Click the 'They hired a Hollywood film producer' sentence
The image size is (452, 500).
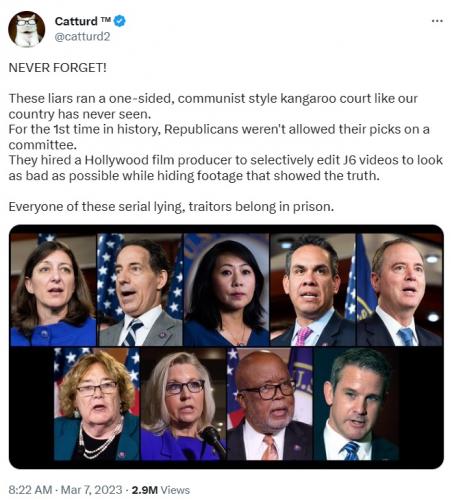[x=226, y=168]
